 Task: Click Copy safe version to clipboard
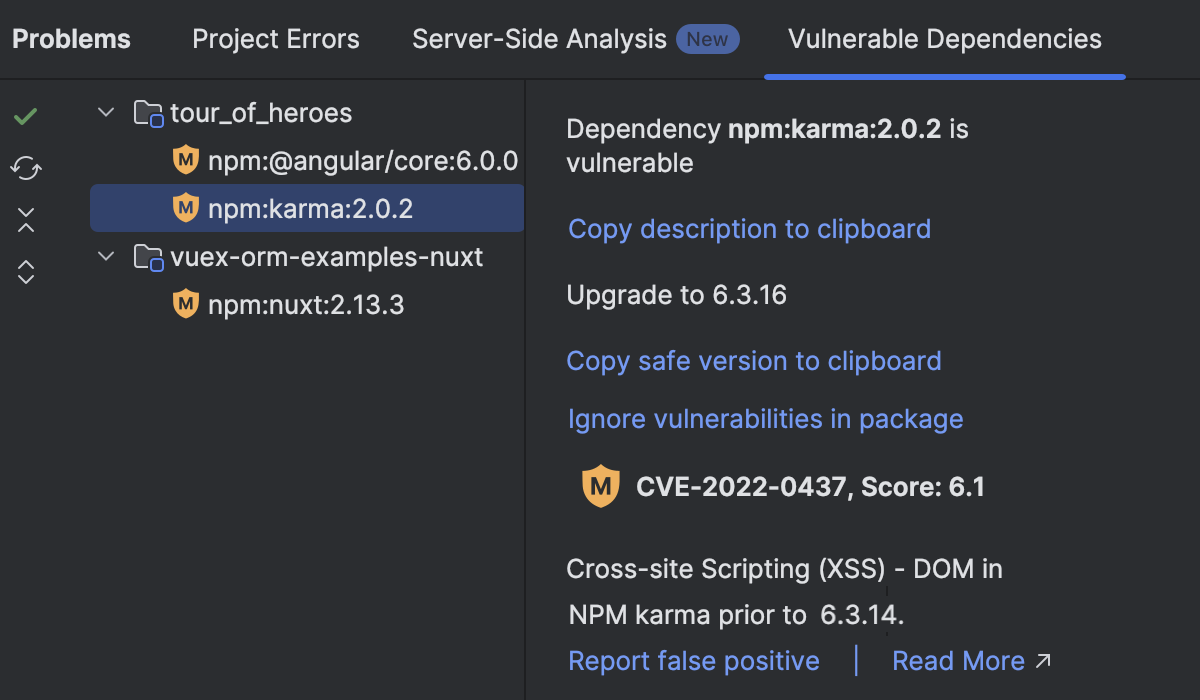754,361
